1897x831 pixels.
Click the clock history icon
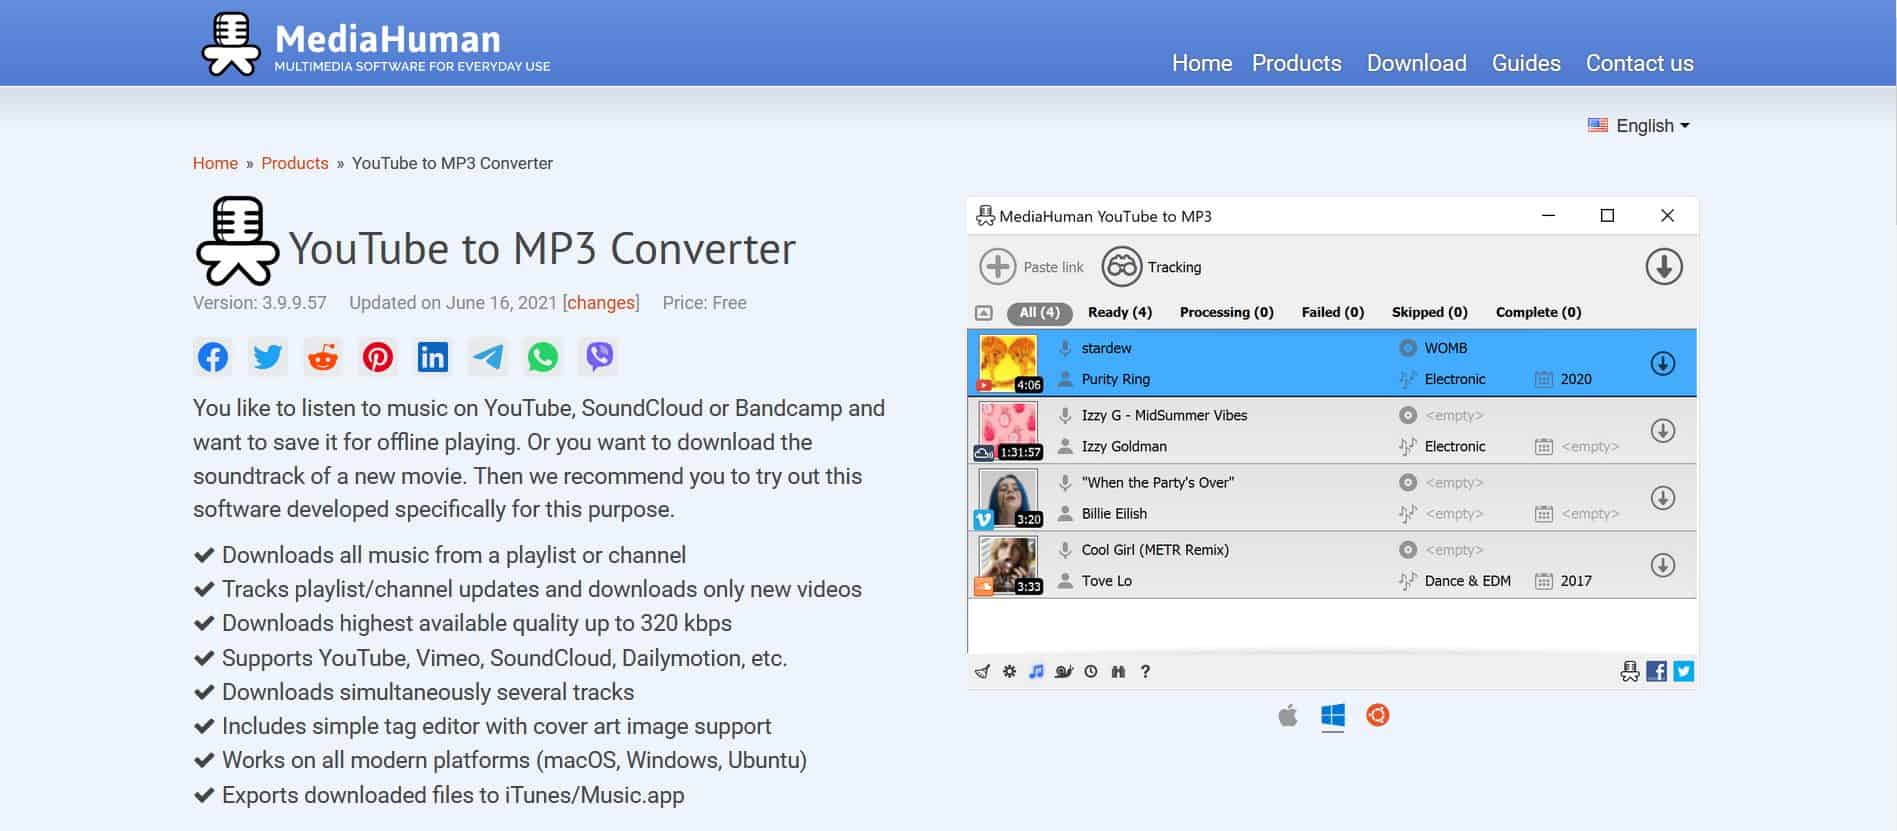pyautogui.click(x=1091, y=672)
